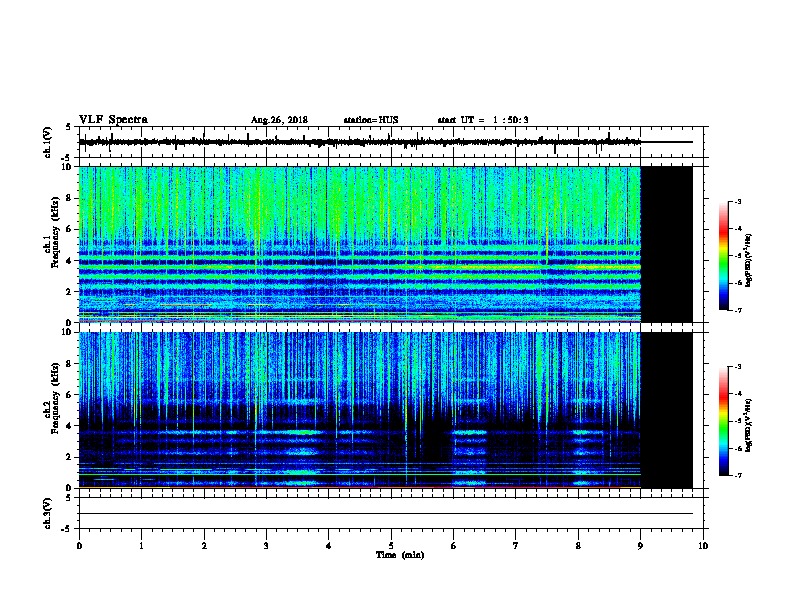Click the time axis tick label "4"

coord(328,546)
